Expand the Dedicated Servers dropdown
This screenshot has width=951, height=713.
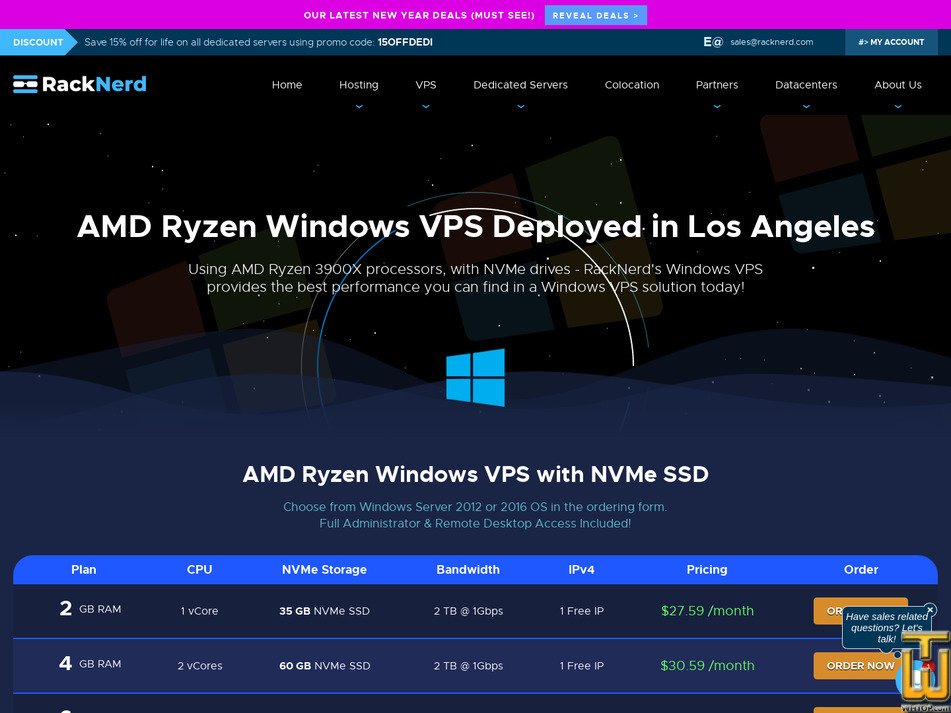tap(520, 105)
